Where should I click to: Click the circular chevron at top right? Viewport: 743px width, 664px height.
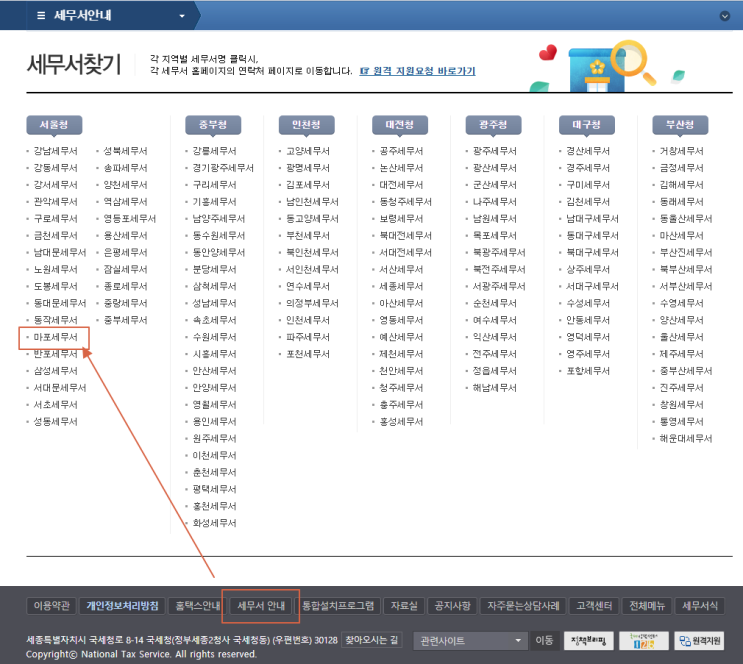point(725,16)
